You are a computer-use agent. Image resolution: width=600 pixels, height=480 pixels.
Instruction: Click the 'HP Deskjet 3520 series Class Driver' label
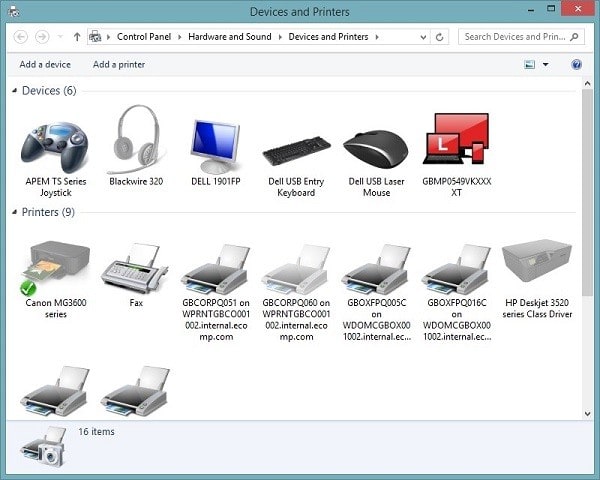pos(537,308)
